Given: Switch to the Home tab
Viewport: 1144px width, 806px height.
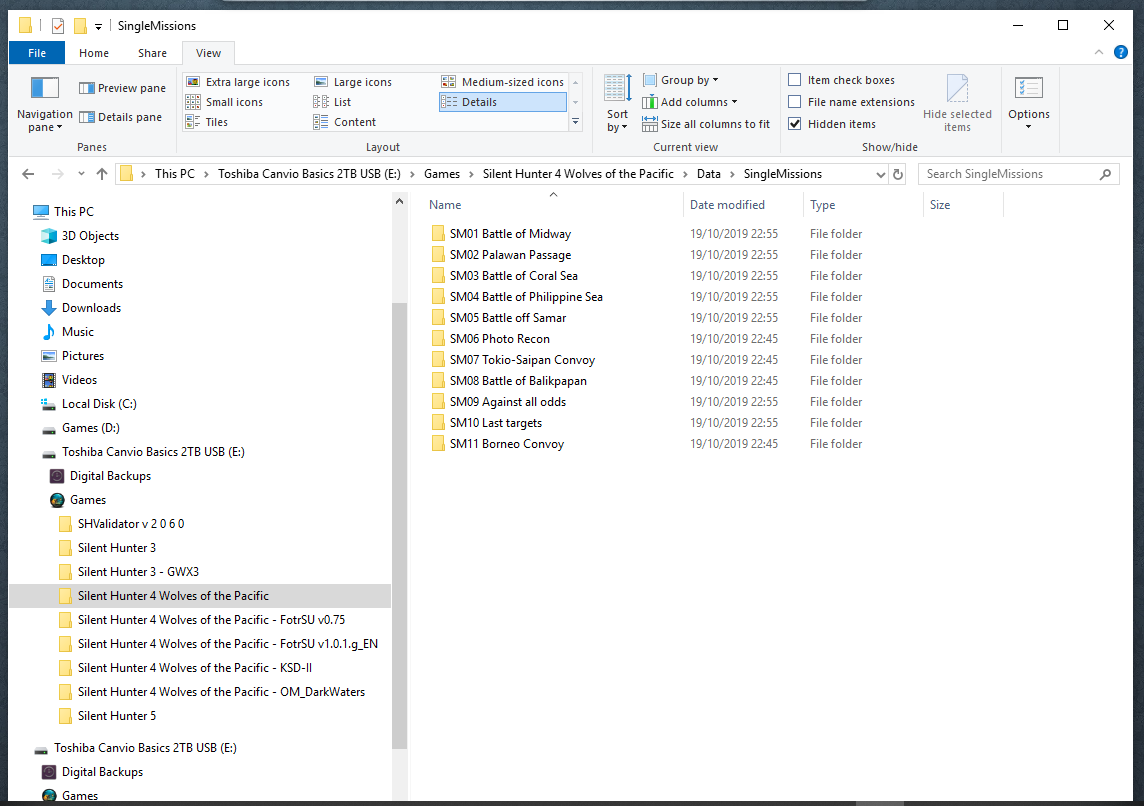Looking at the screenshot, I should pos(94,53).
